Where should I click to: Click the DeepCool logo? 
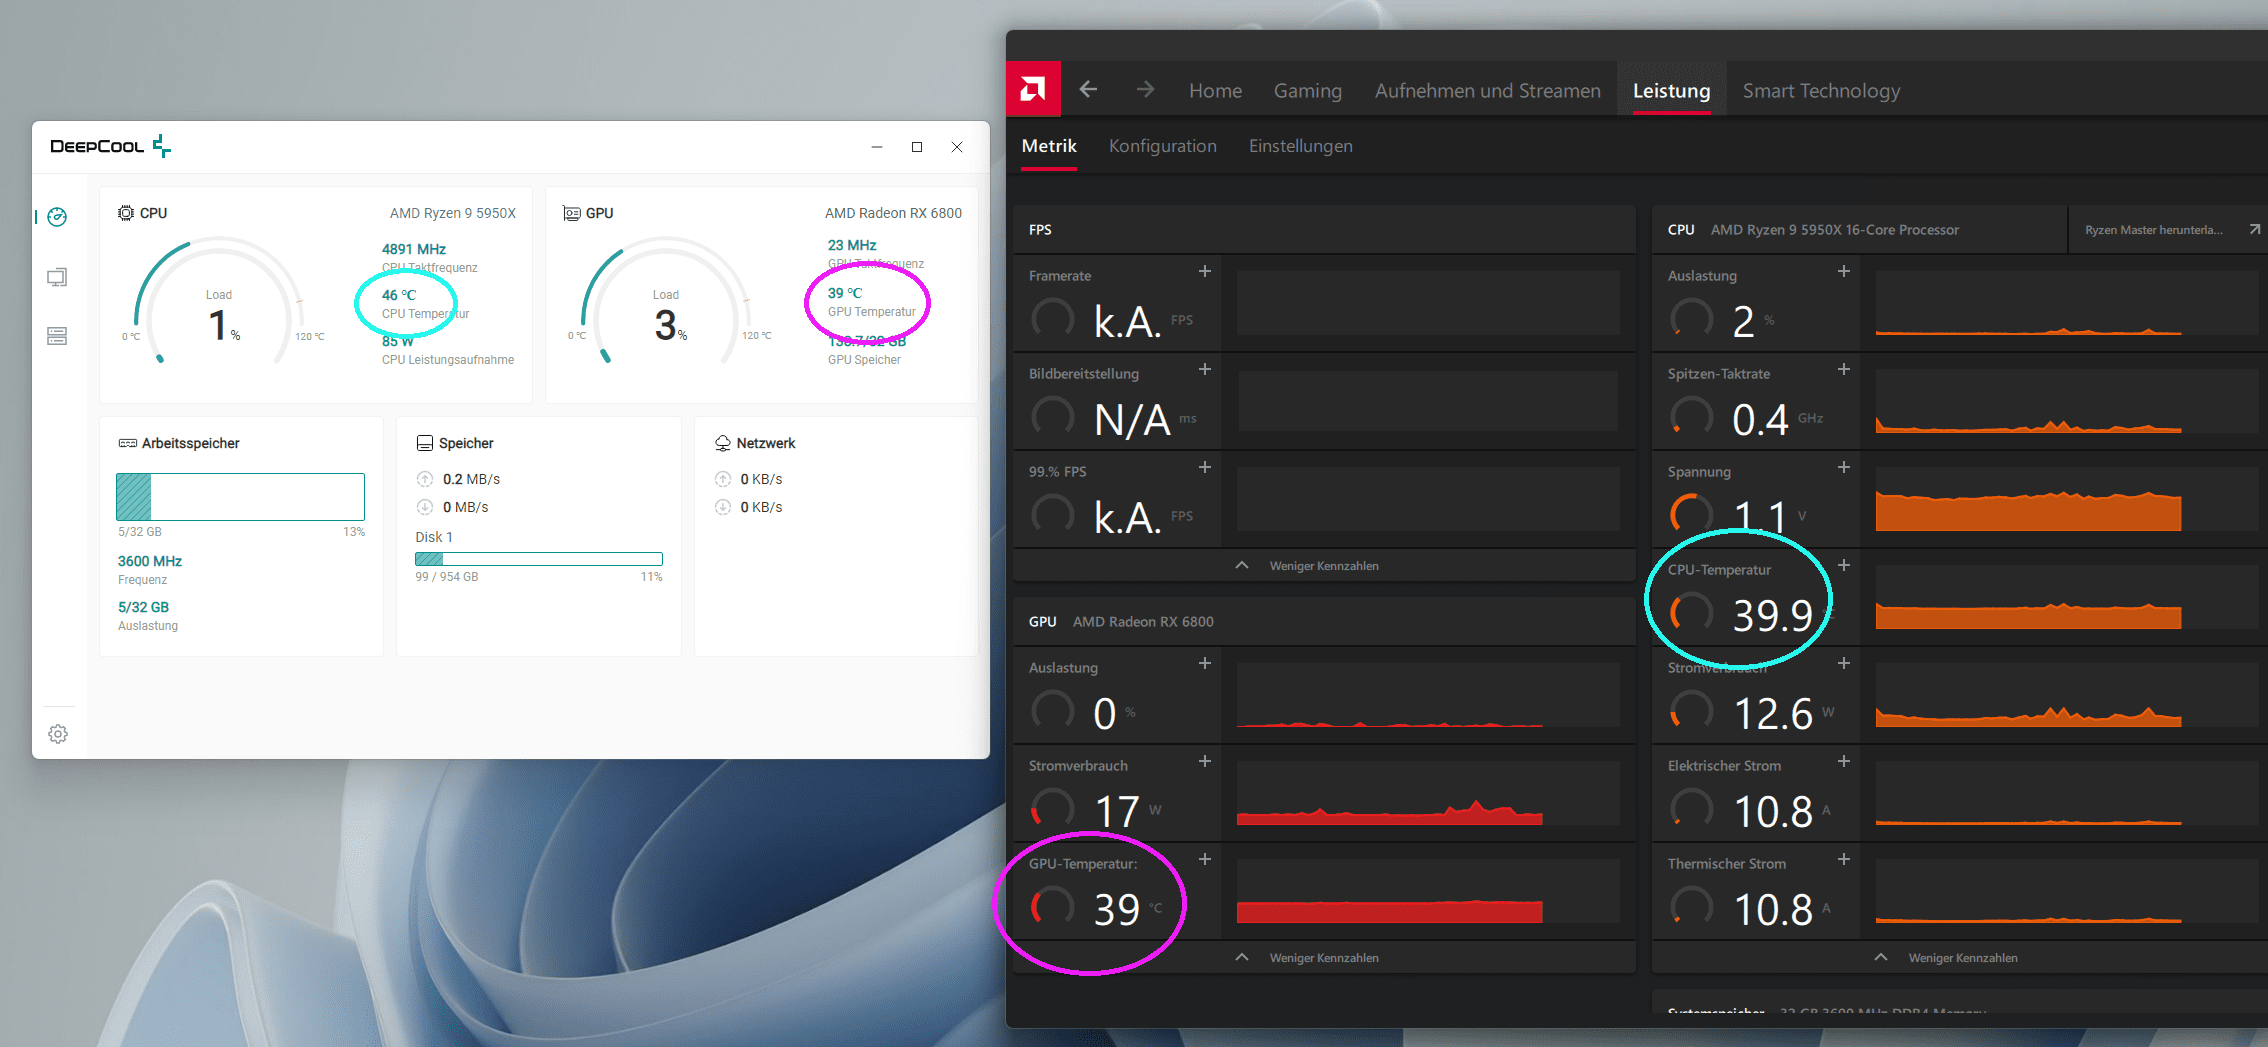tap(111, 147)
